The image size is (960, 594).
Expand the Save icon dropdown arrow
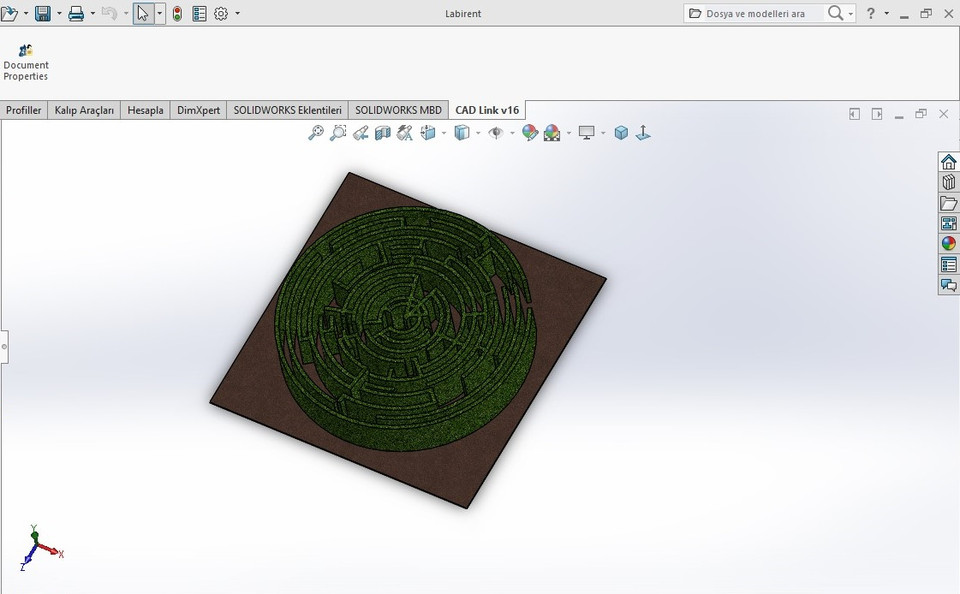tap(58, 13)
